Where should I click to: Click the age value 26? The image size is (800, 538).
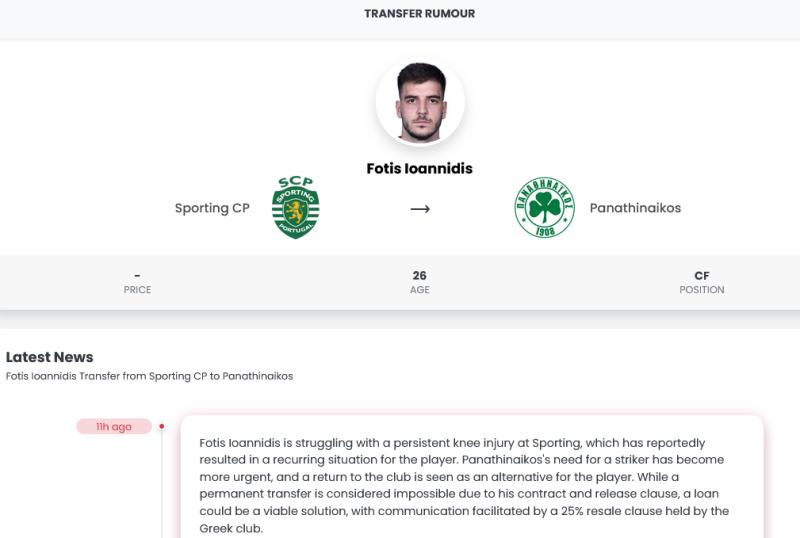click(420, 275)
